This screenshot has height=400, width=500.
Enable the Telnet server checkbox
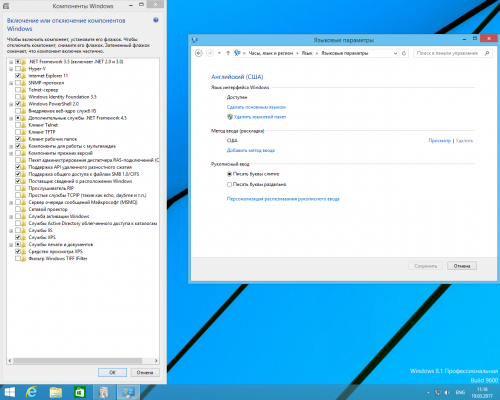click(x=18, y=90)
